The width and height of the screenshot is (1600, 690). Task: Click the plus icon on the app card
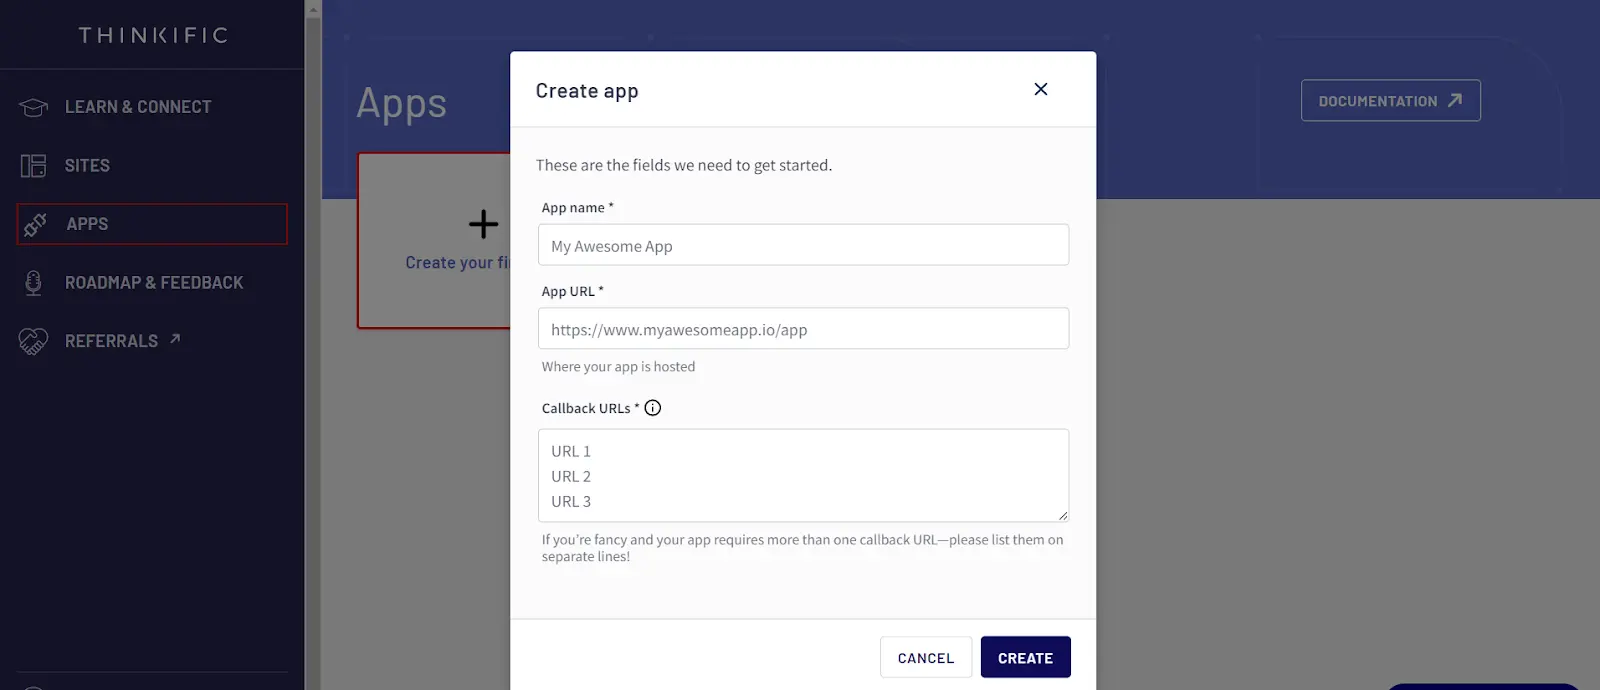pyautogui.click(x=483, y=222)
